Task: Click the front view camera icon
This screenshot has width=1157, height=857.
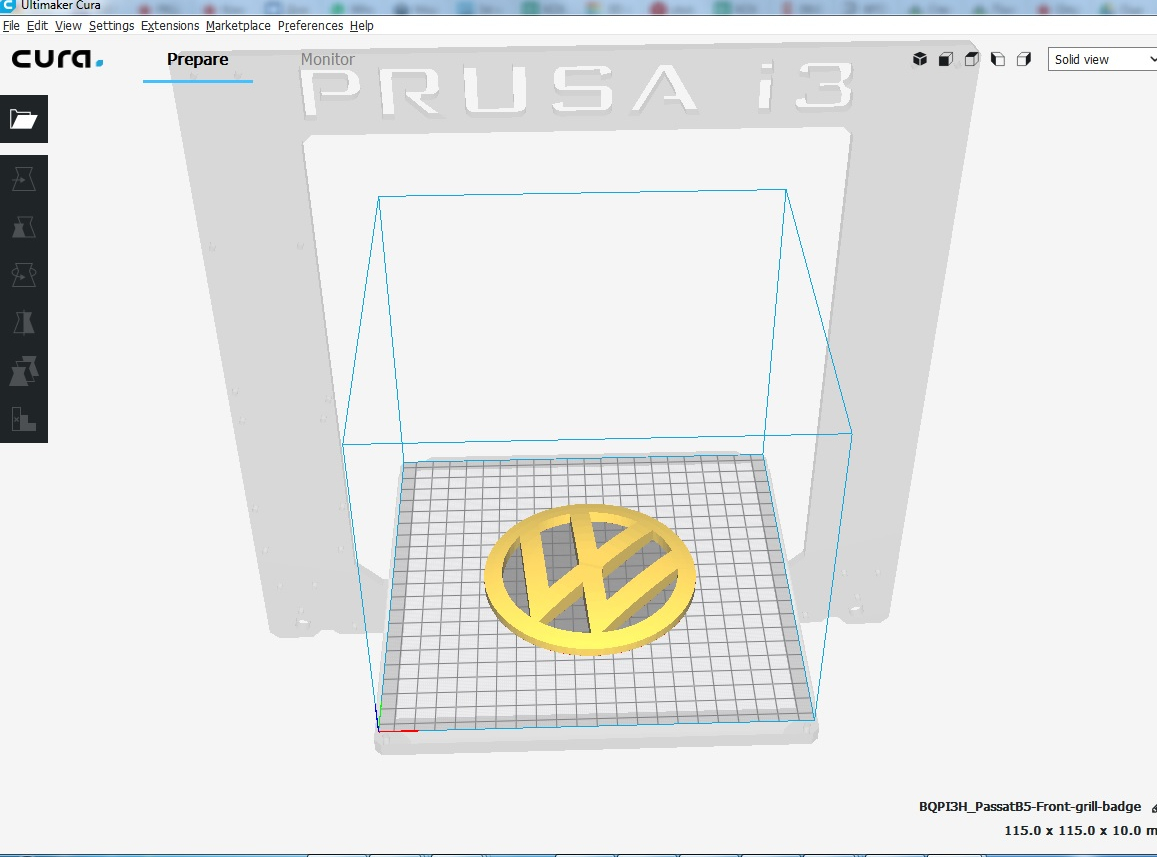Action: (945, 59)
